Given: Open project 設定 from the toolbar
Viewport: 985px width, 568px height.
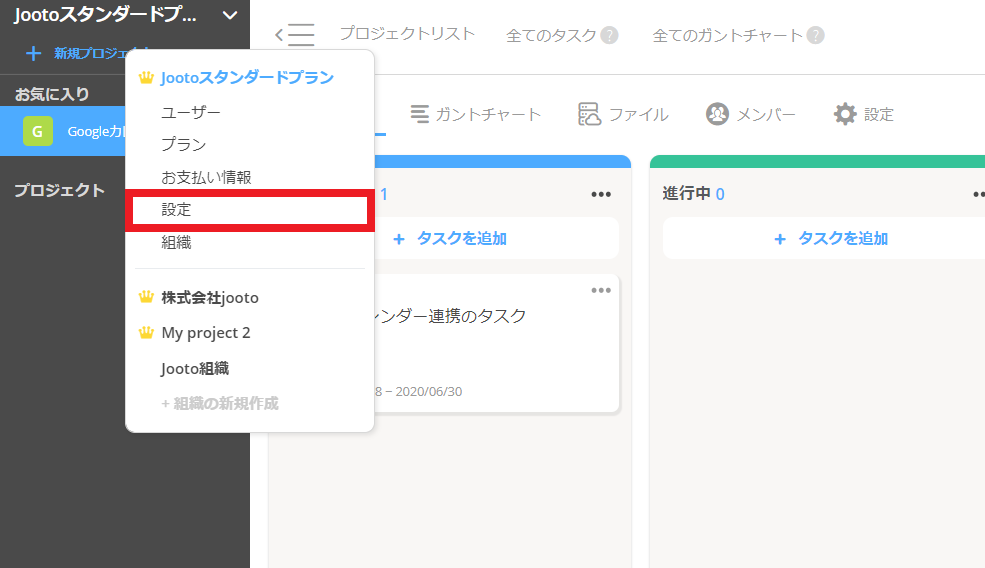Looking at the screenshot, I should tap(878, 114).
